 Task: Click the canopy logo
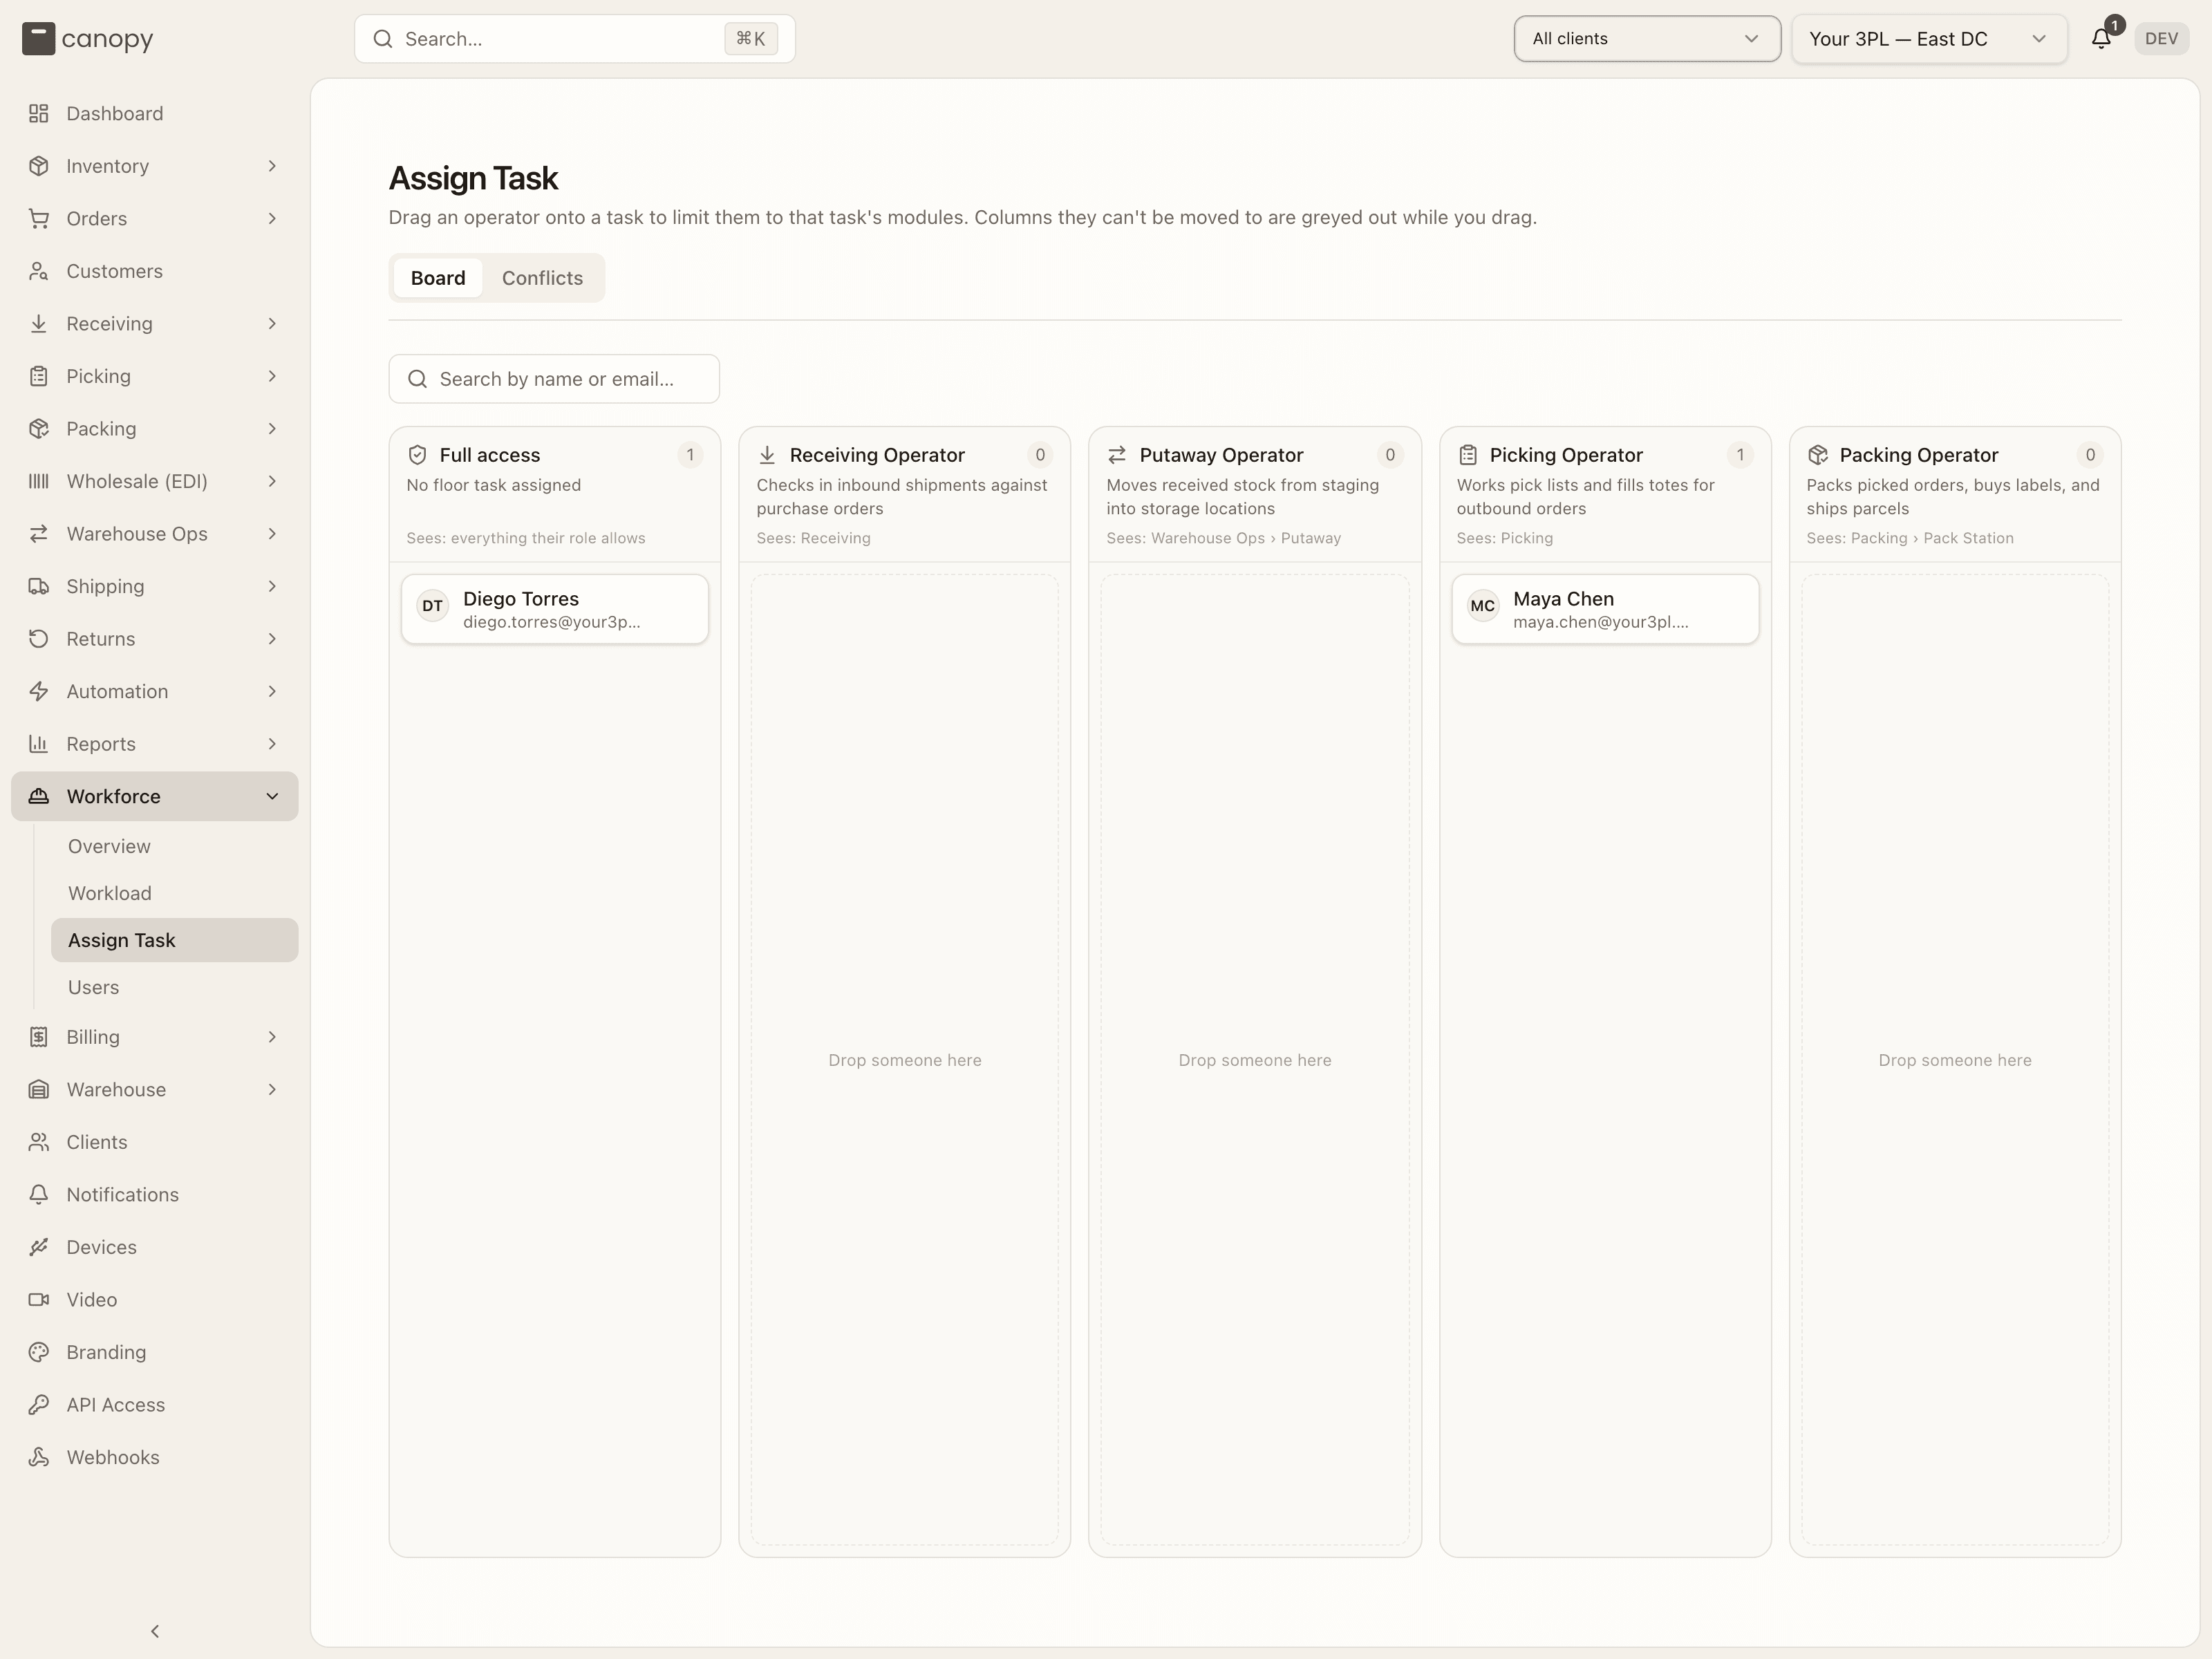(88, 39)
